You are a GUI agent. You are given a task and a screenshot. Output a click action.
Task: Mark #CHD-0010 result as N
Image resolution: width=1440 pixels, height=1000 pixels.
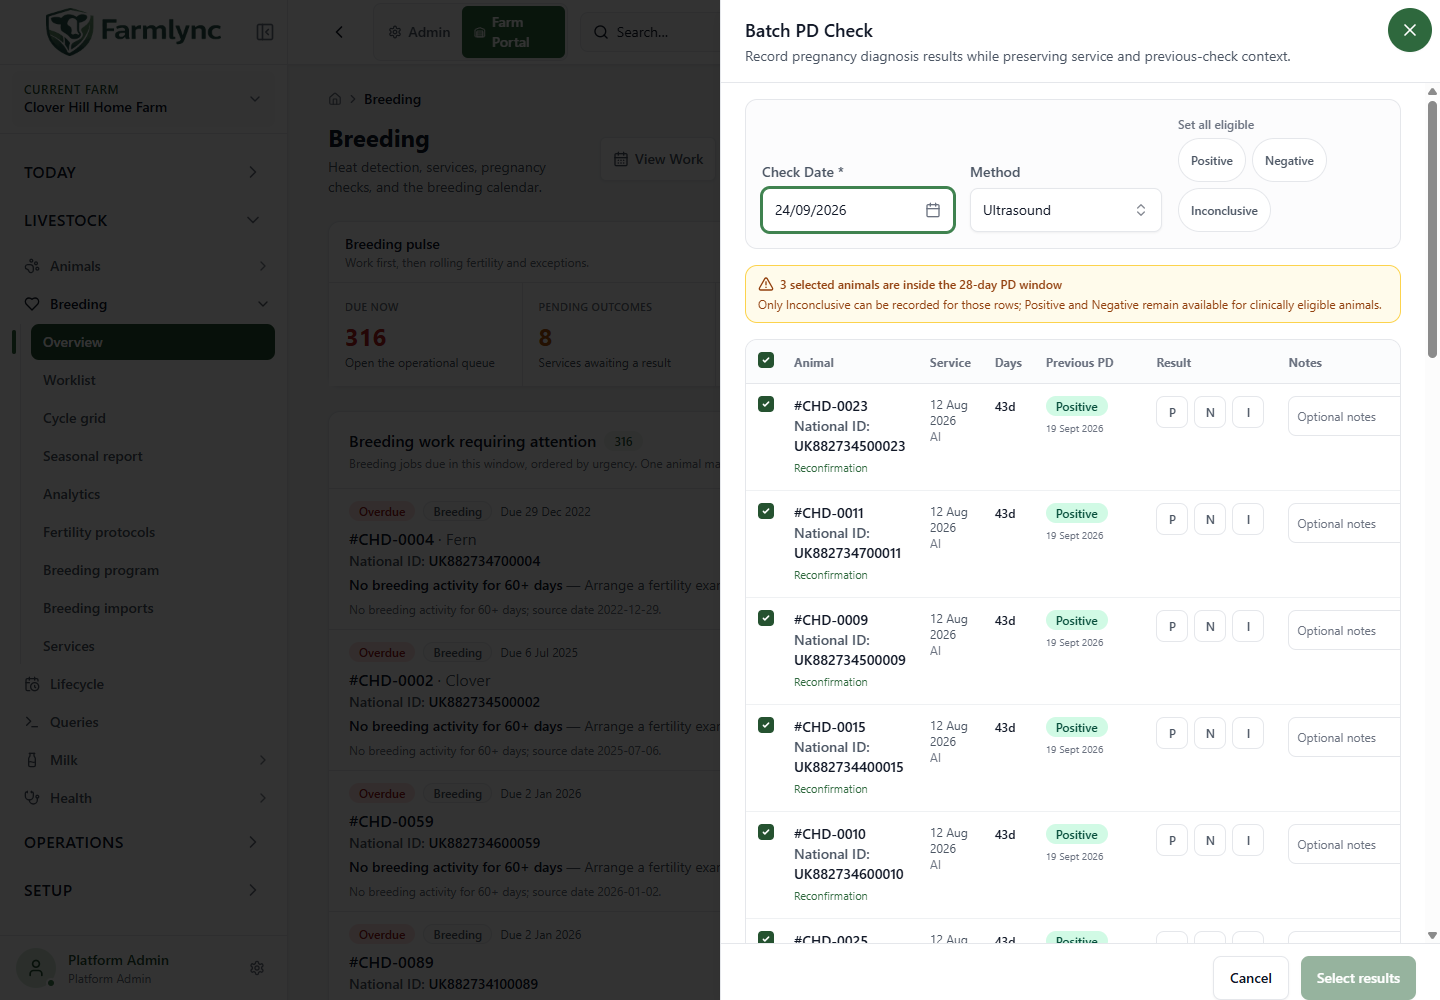pos(1210,840)
